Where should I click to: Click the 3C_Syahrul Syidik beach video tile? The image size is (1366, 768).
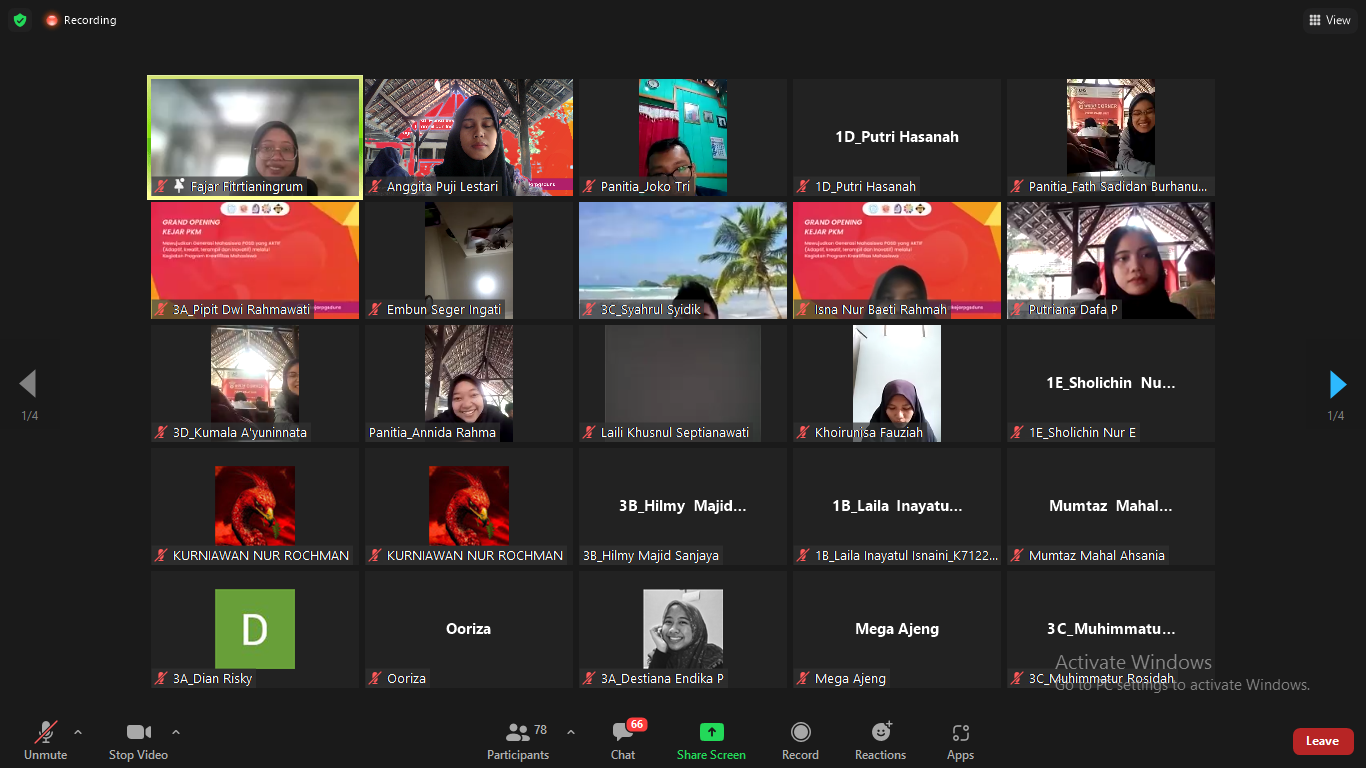click(683, 260)
